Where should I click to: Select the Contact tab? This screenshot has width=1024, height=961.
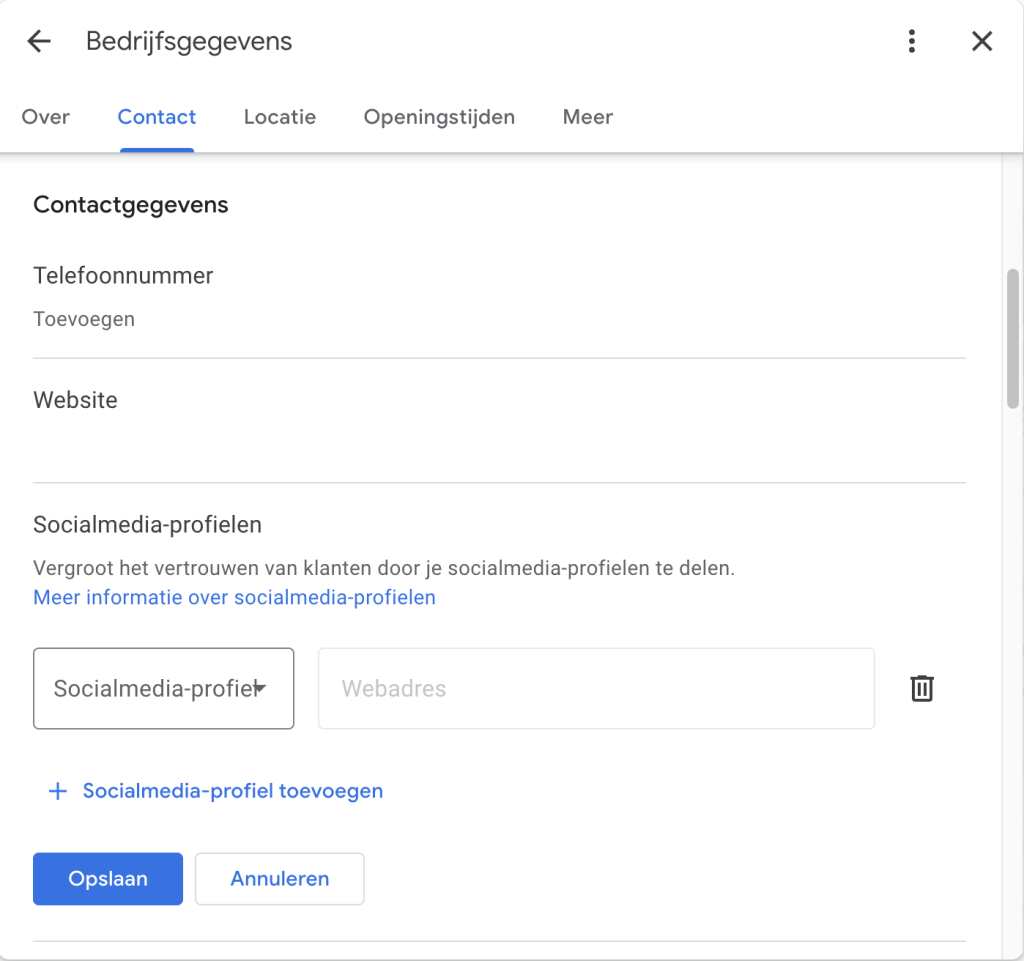[157, 117]
